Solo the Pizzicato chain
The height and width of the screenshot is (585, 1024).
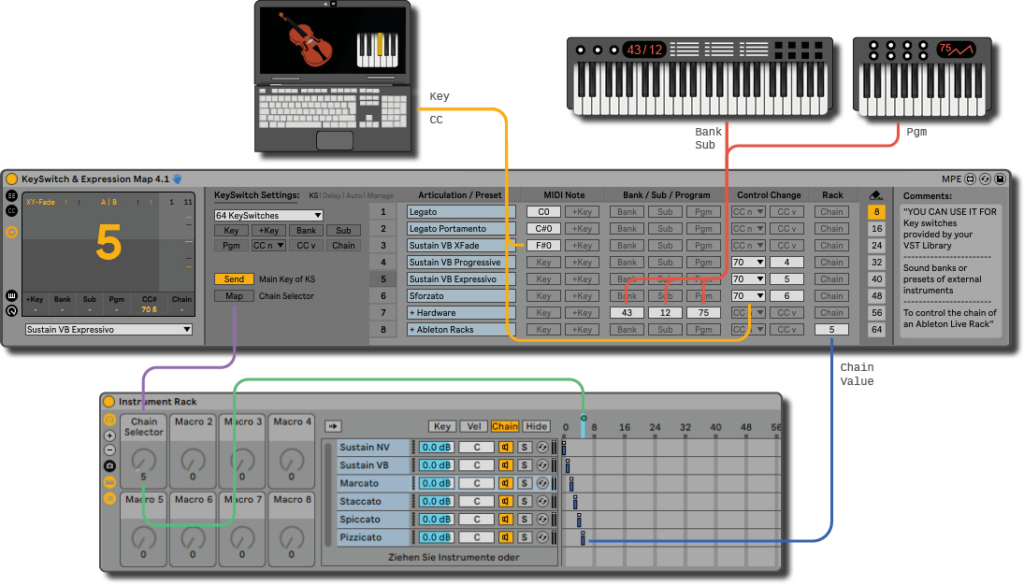(524, 537)
